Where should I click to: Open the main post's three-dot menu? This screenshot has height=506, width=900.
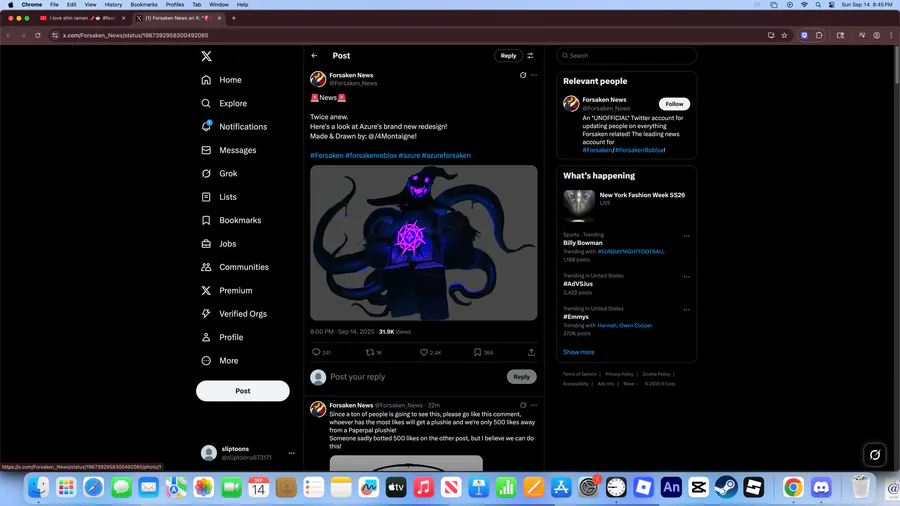tap(534, 75)
